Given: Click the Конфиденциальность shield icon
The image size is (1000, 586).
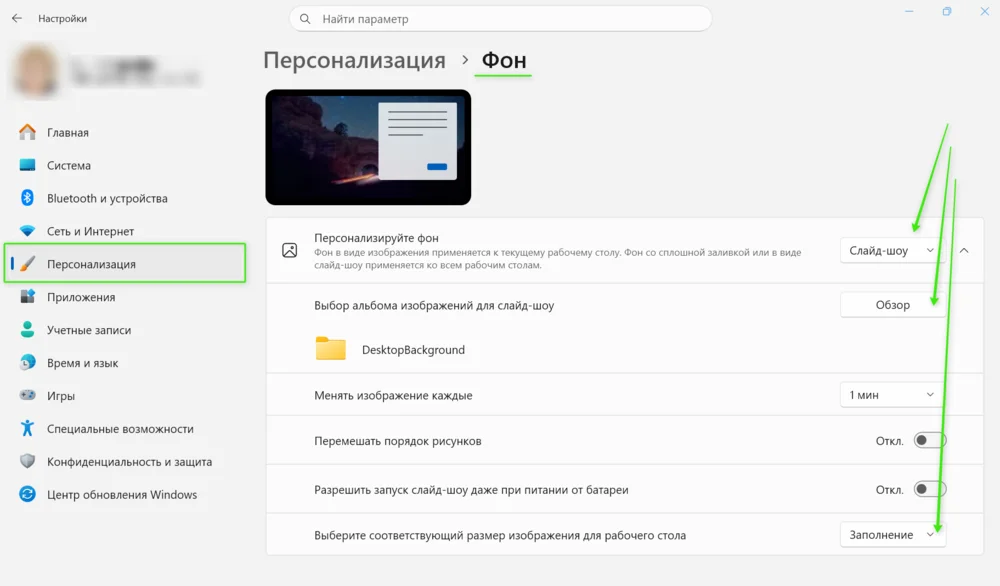Looking at the screenshot, I should coord(27,461).
